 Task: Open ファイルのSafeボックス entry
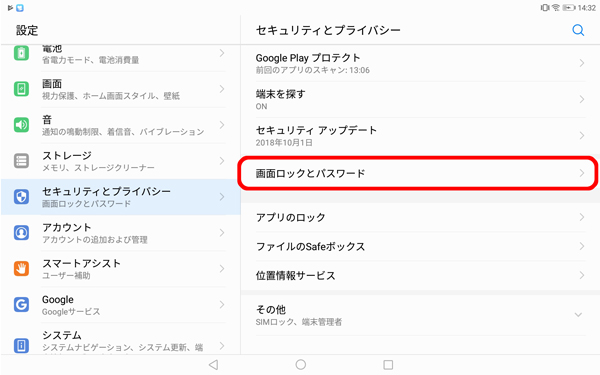(420, 246)
